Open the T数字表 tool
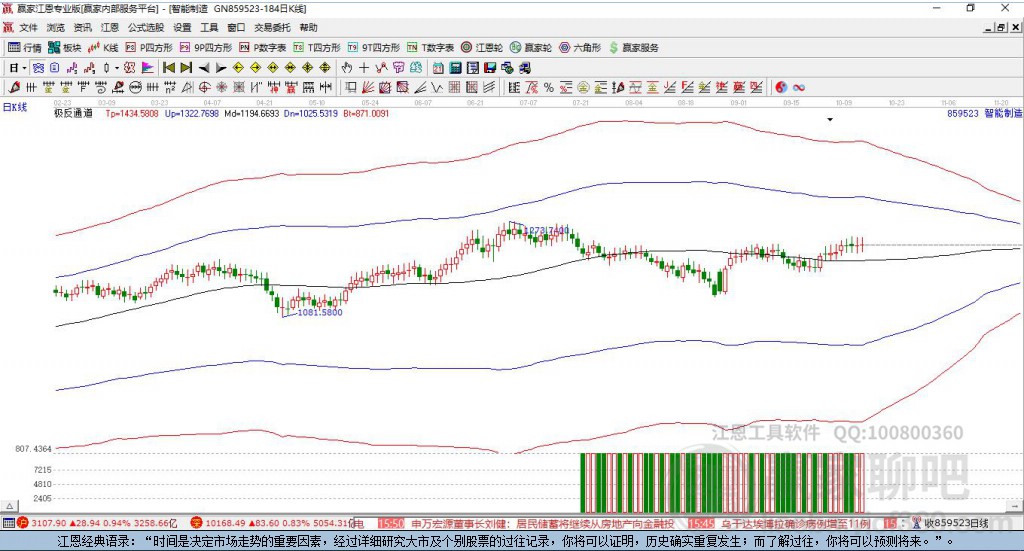The height and width of the screenshot is (551, 1024). 430,48
